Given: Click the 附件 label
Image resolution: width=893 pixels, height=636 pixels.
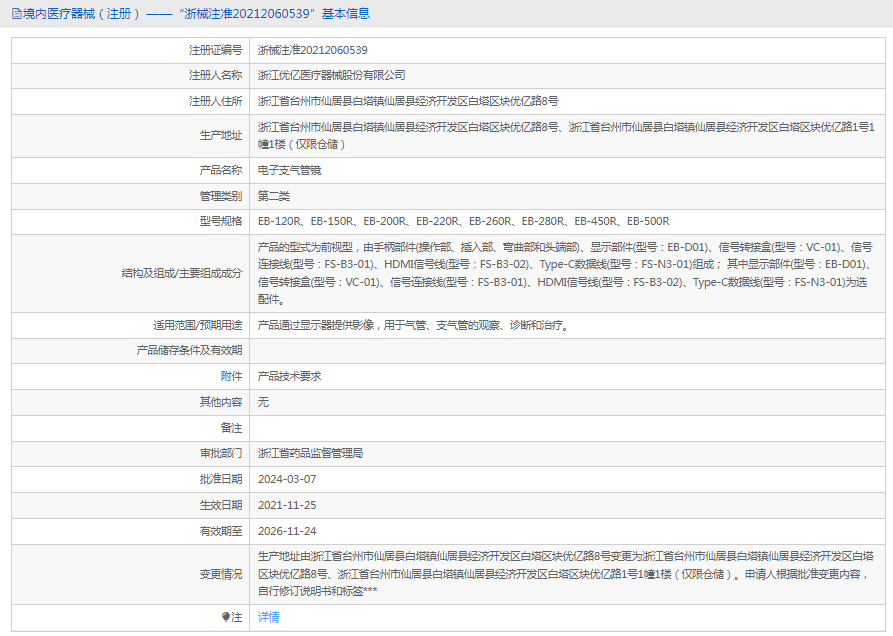Looking at the screenshot, I should click(x=231, y=376).
